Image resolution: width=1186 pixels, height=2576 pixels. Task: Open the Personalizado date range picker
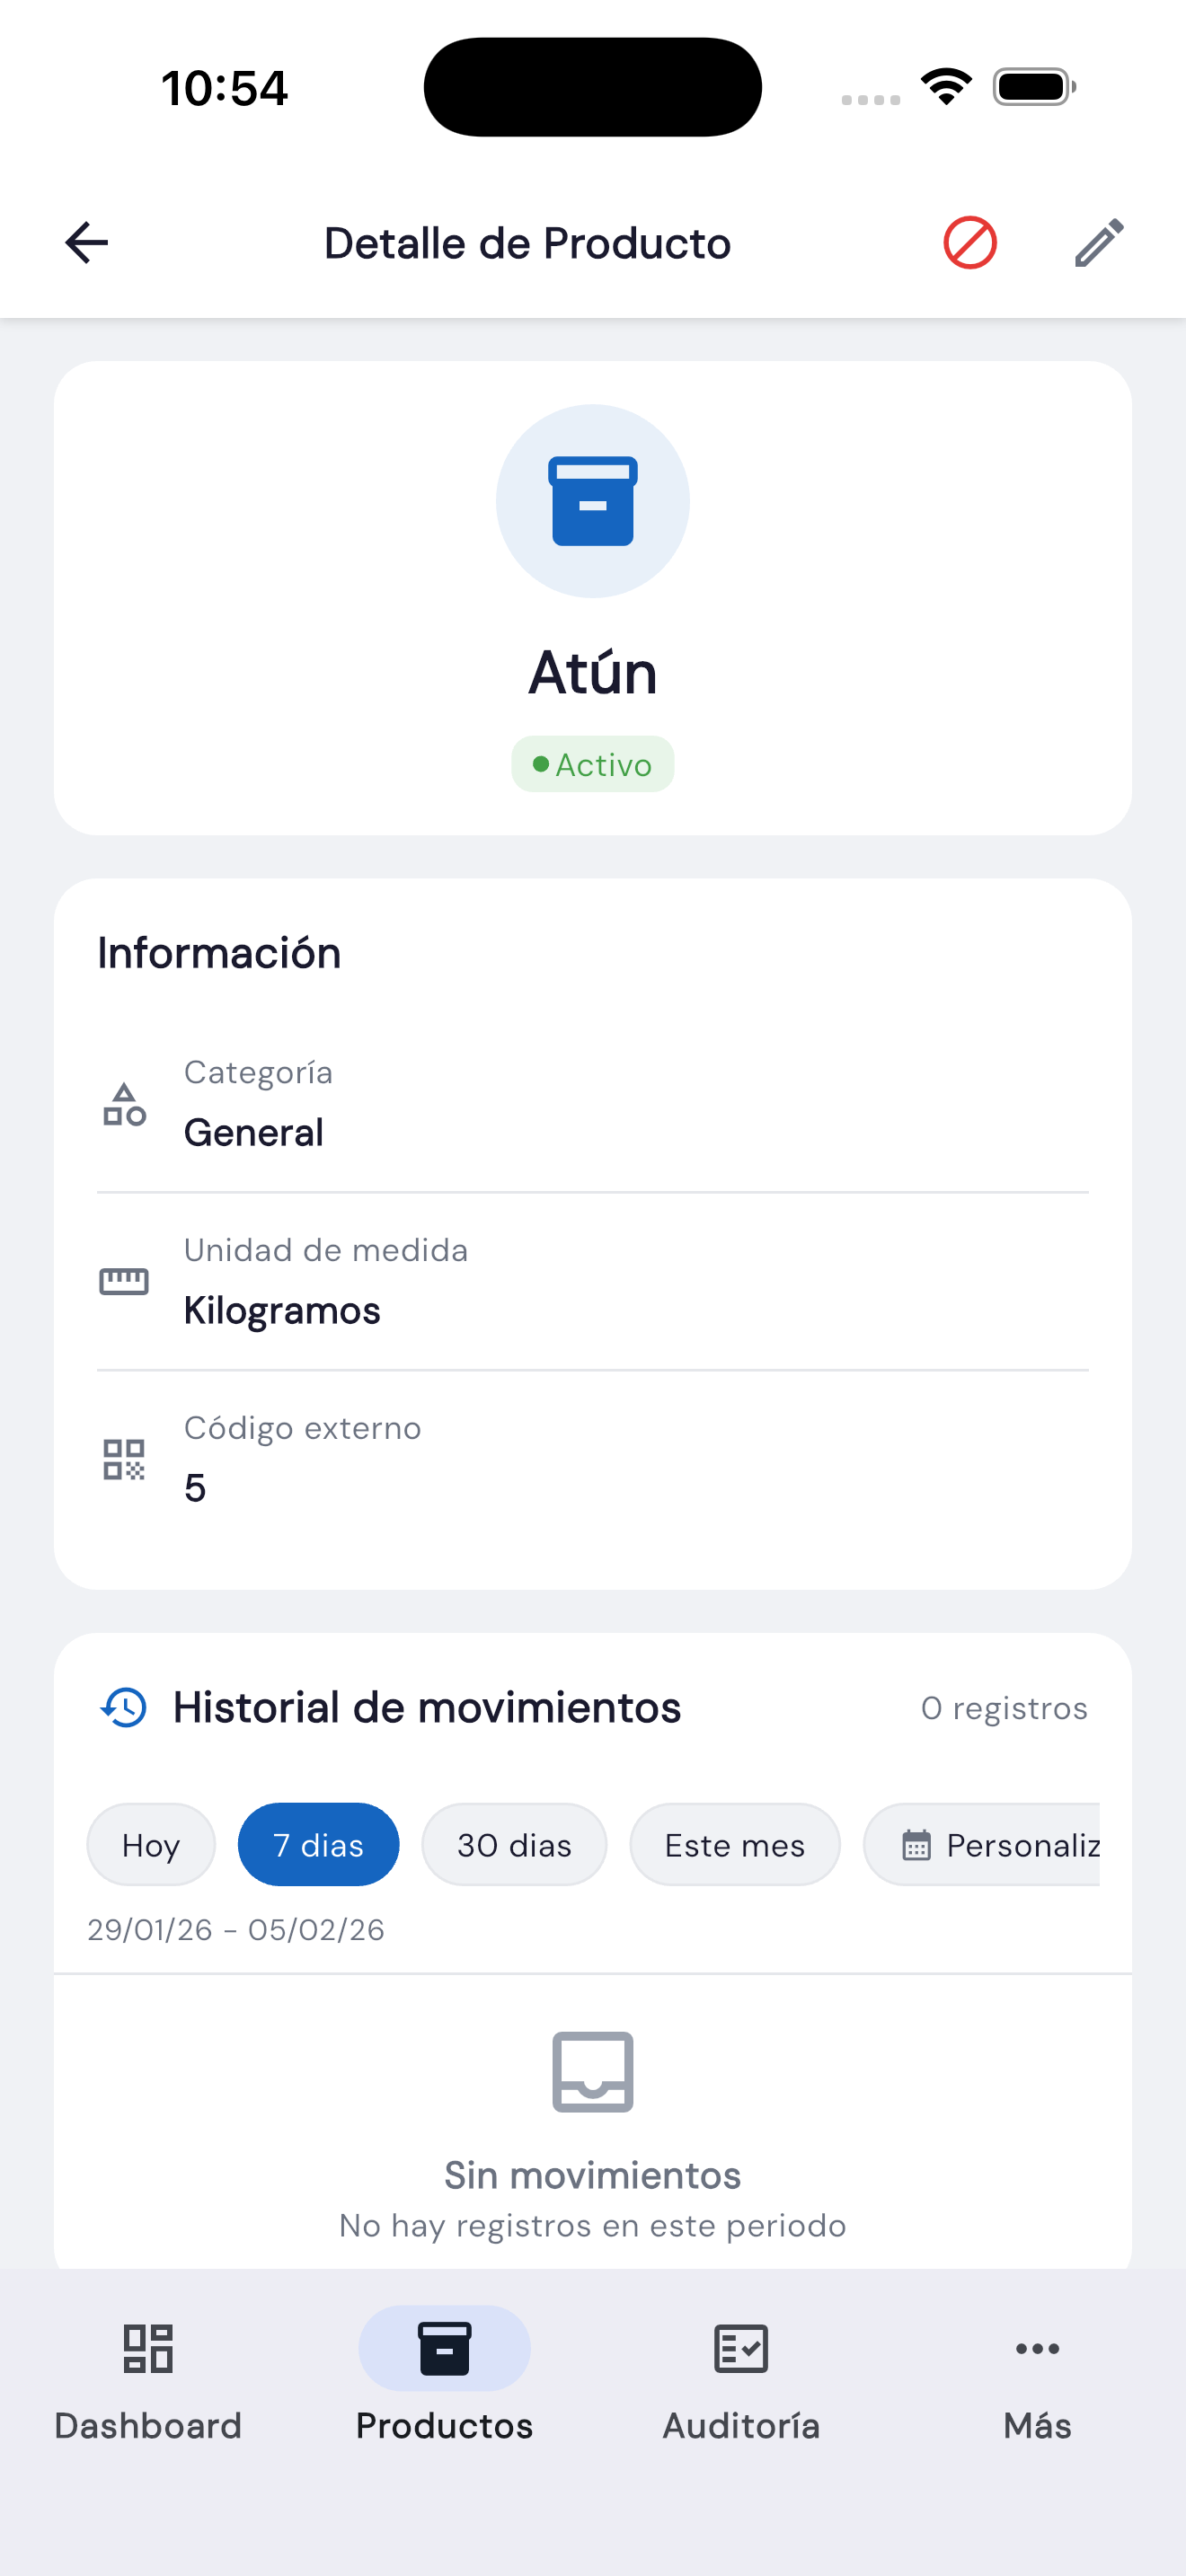pyautogui.click(x=984, y=1845)
